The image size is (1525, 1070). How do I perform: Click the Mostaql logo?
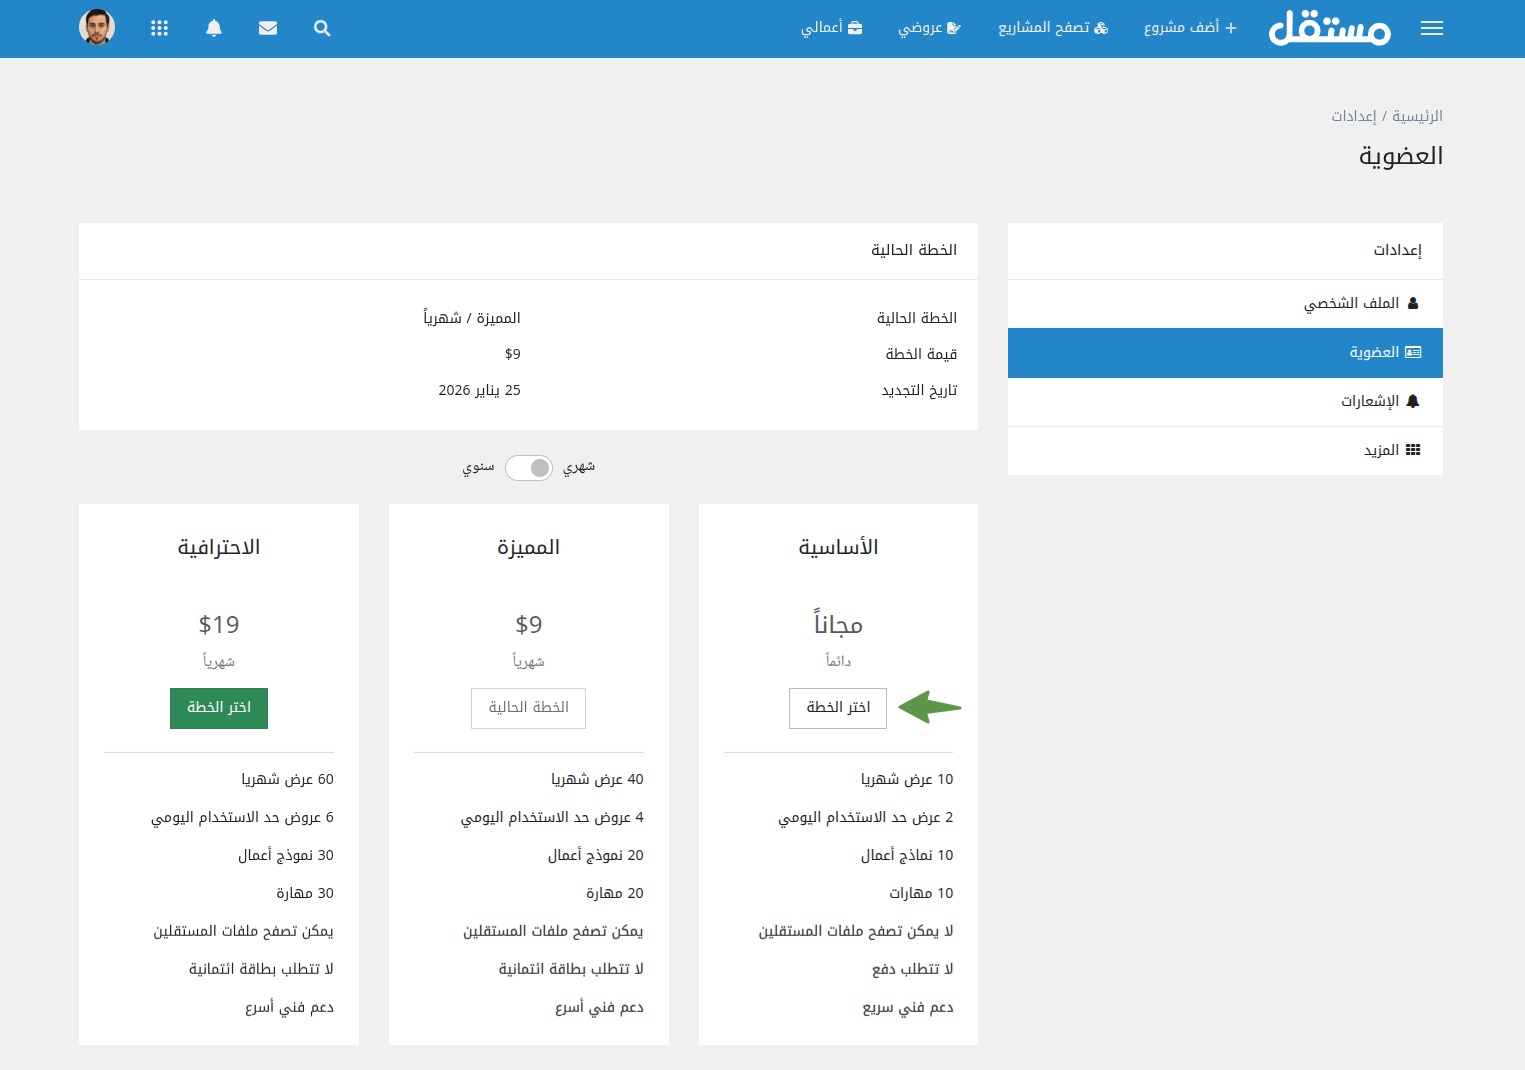coord(1329,28)
